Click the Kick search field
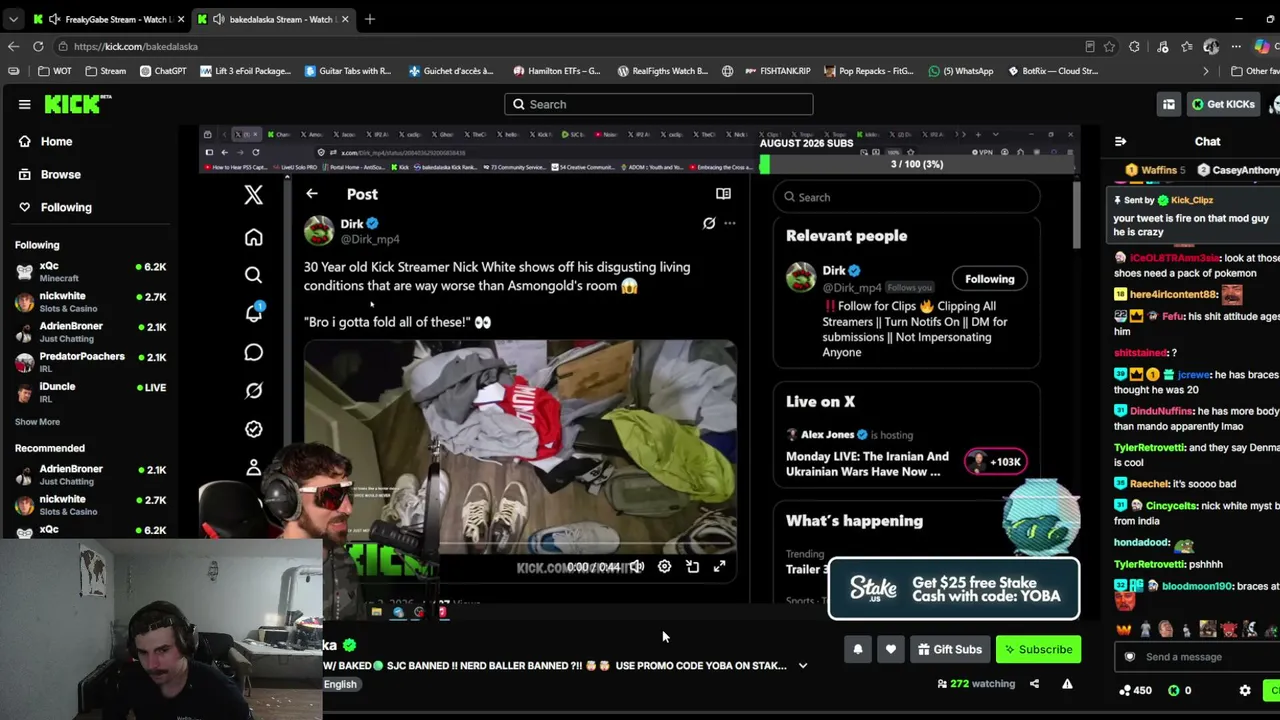 pos(658,104)
